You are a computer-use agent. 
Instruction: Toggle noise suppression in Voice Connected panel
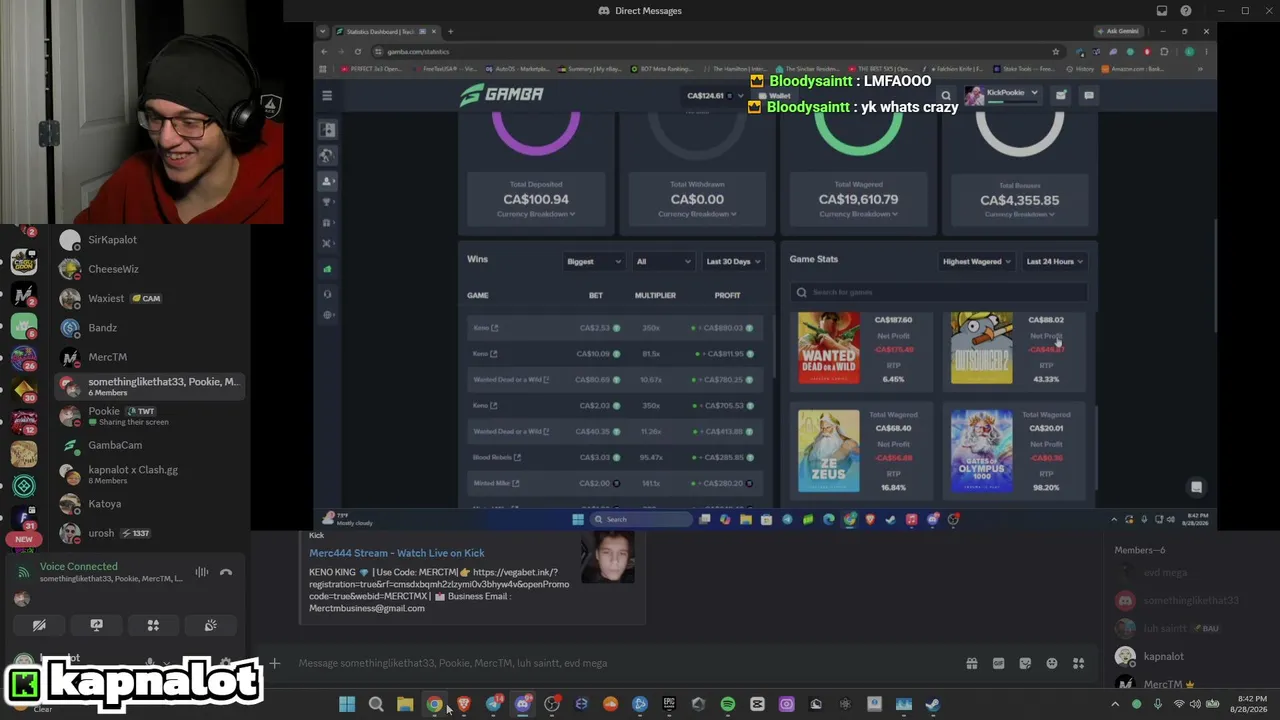pyautogui.click(x=202, y=572)
